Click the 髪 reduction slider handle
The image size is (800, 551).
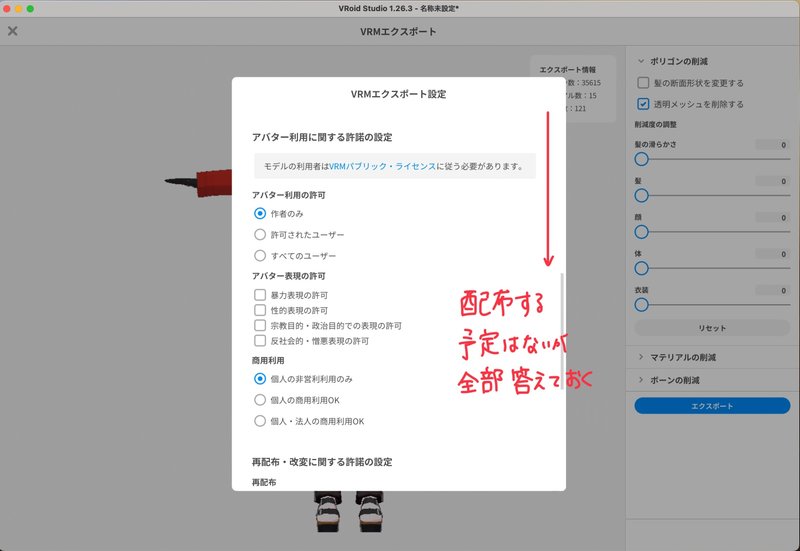[x=641, y=195]
